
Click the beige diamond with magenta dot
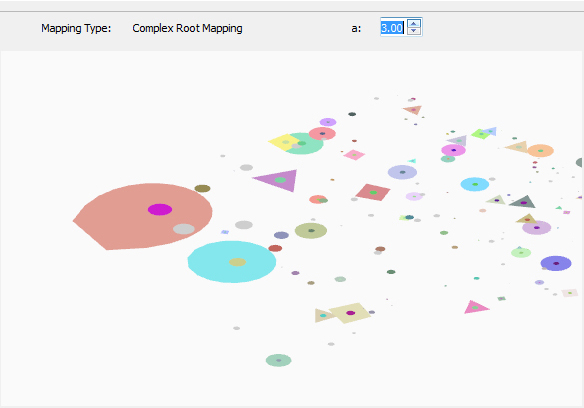coord(350,313)
